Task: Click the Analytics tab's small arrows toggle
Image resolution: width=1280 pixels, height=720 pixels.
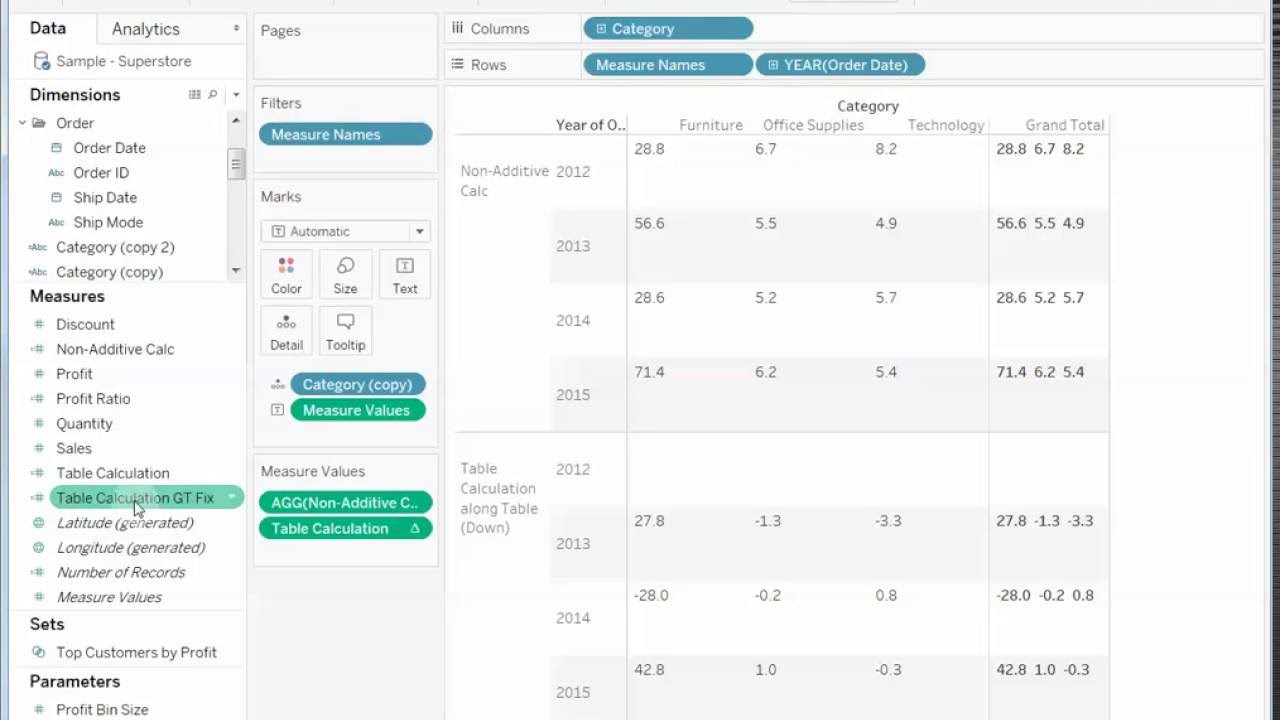Action: [x=236, y=29]
